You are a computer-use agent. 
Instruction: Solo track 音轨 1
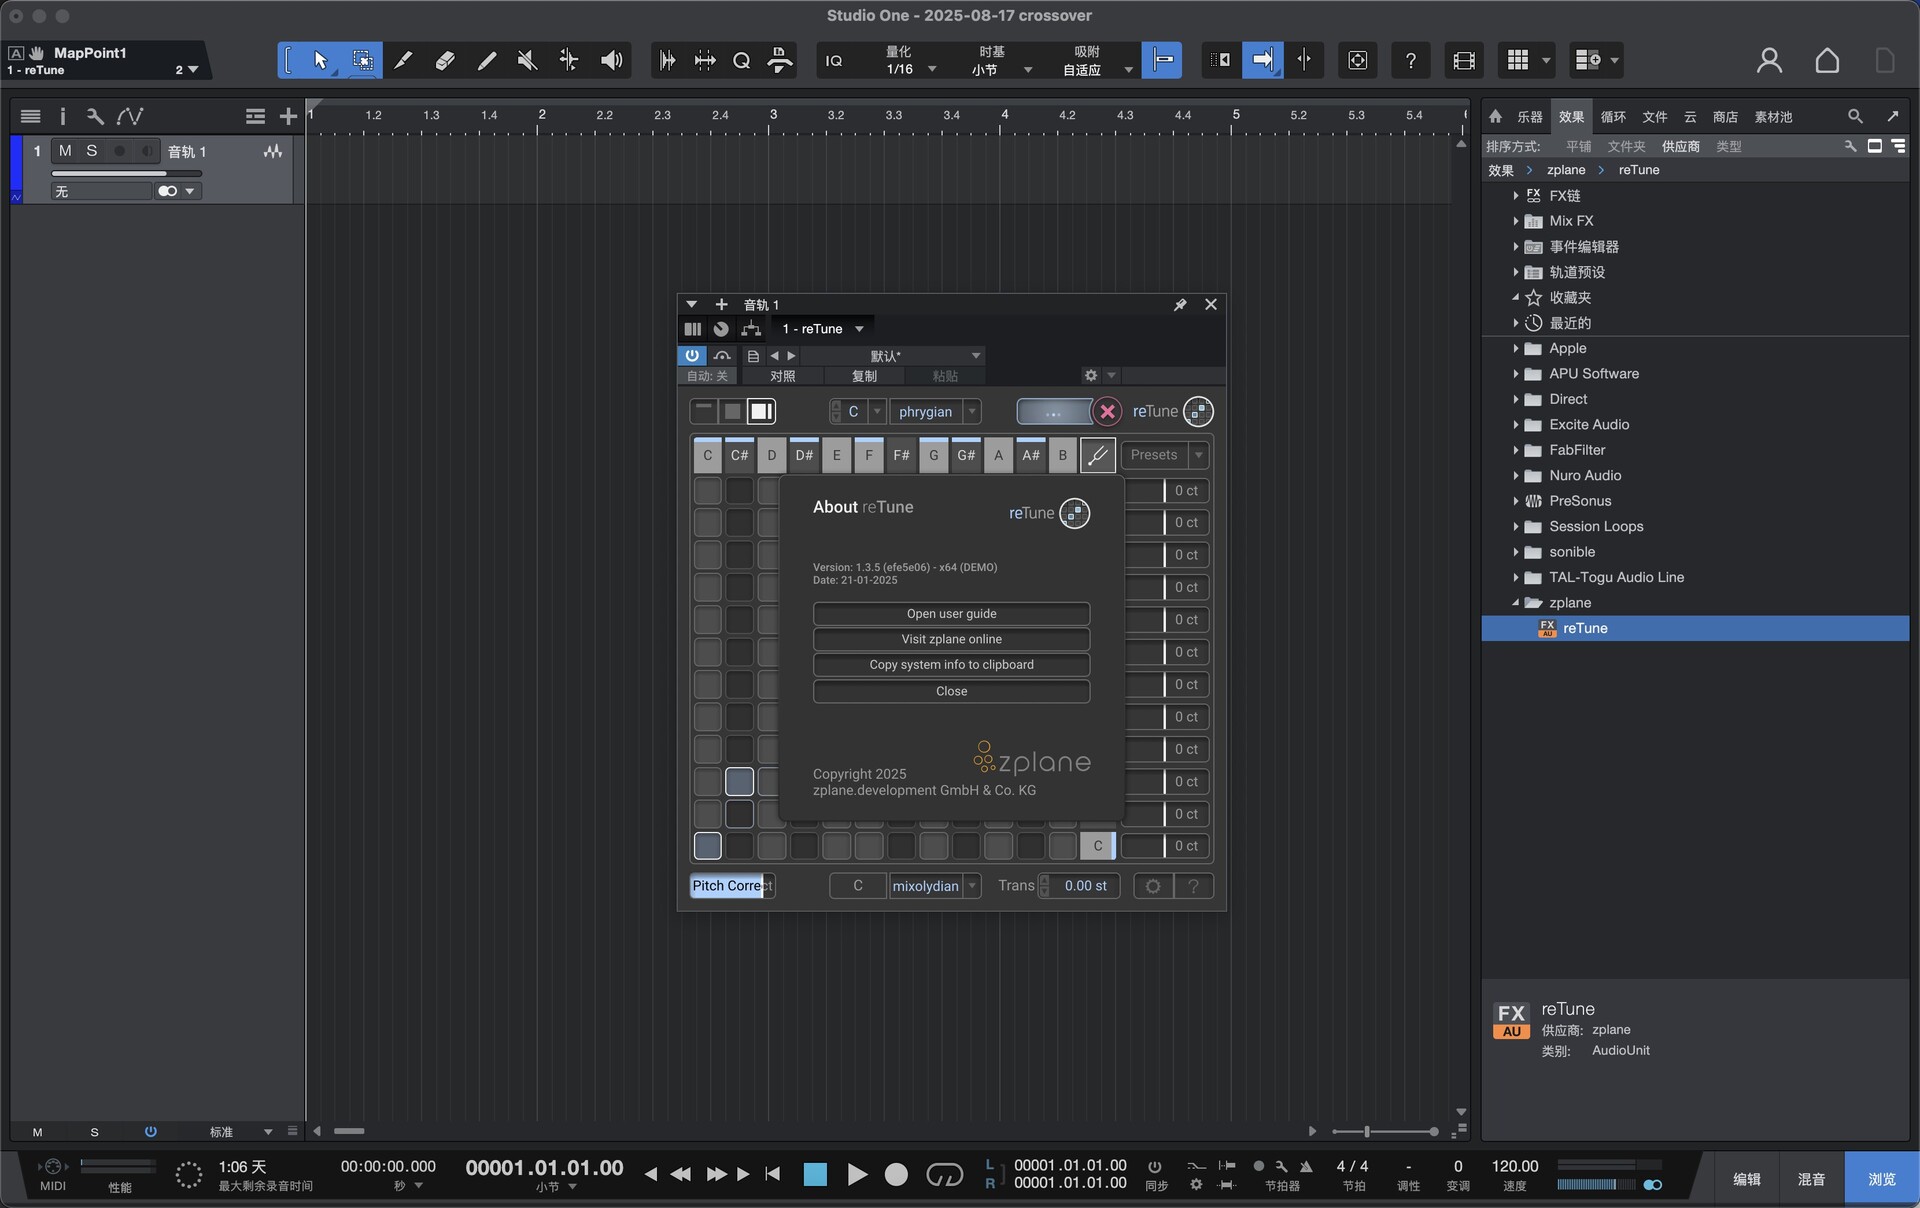[92, 151]
